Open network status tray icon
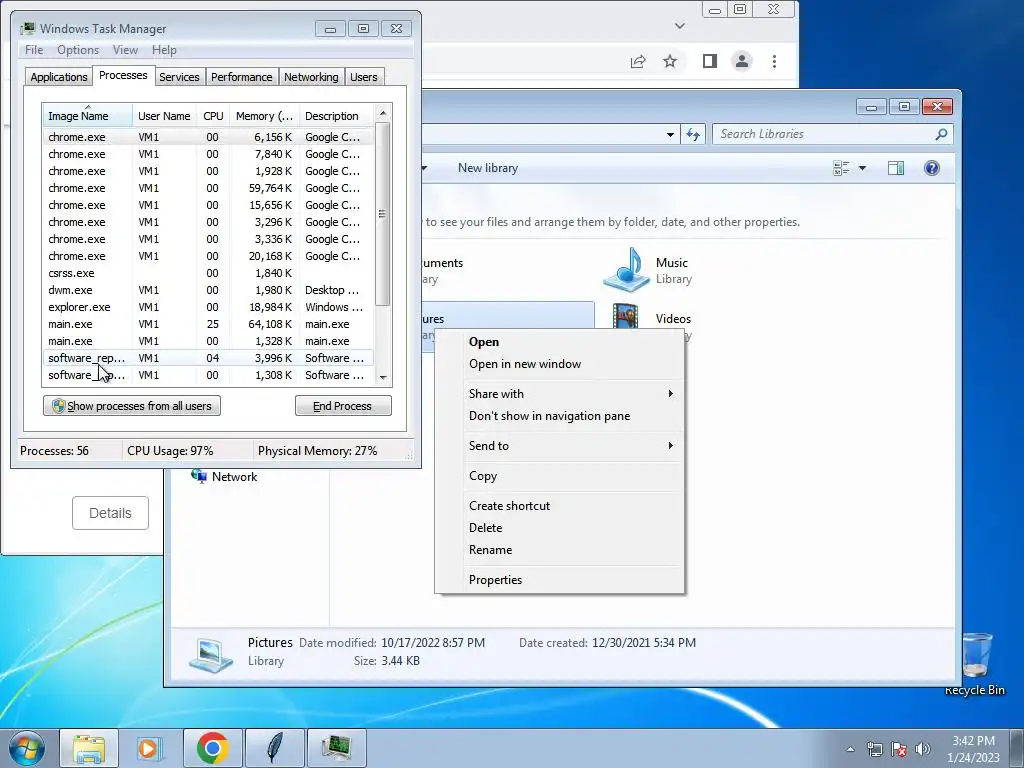 tap(874, 749)
